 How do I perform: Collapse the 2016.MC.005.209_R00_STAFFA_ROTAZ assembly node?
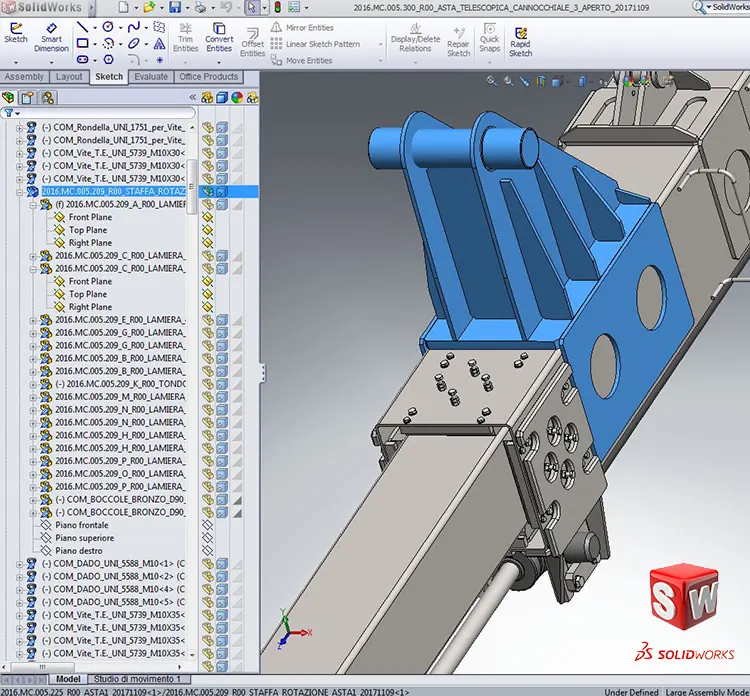click(x=20, y=192)
